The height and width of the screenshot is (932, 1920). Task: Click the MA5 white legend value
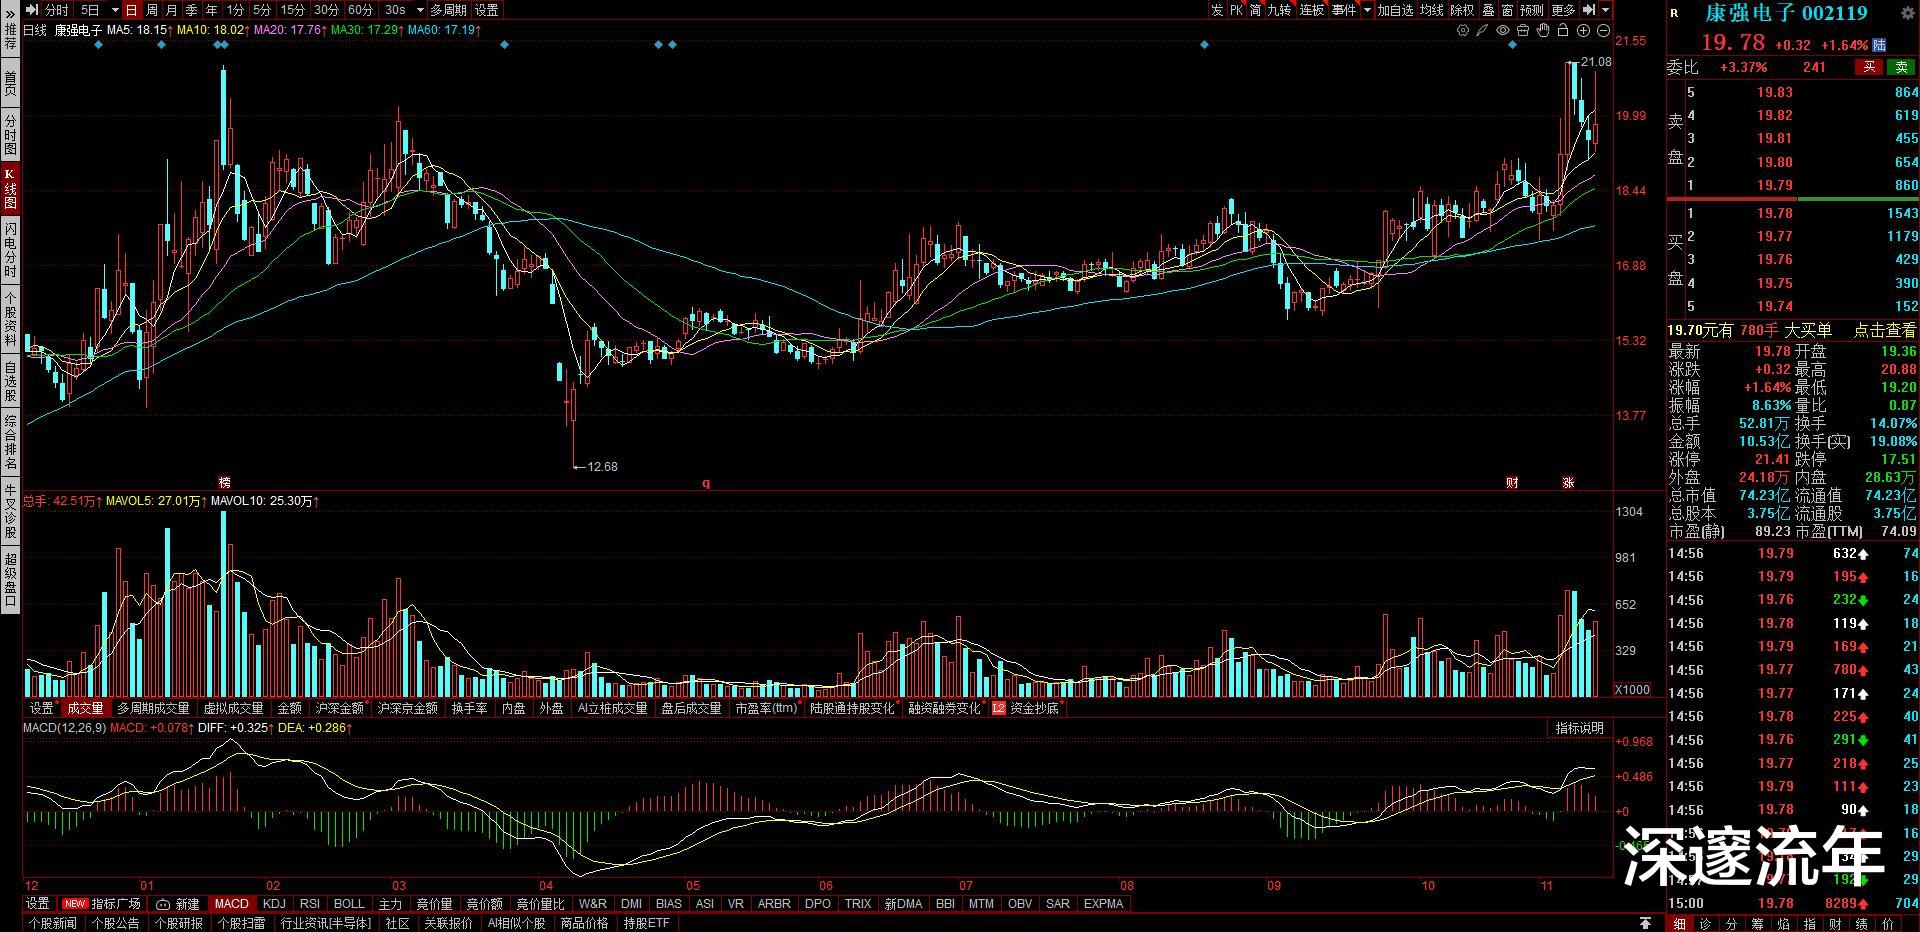139,31
